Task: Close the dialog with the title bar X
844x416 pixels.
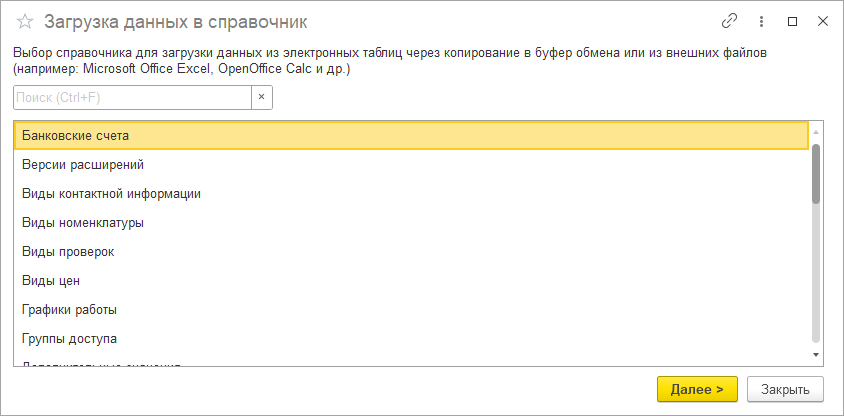Action: [x=822, y=21]
